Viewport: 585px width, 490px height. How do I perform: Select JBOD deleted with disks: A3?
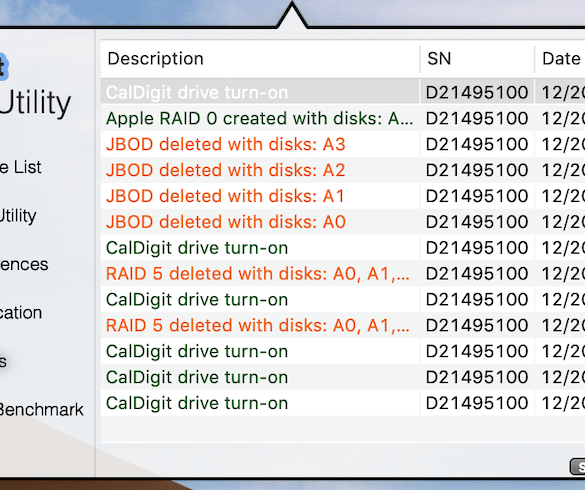pos(343,144)
